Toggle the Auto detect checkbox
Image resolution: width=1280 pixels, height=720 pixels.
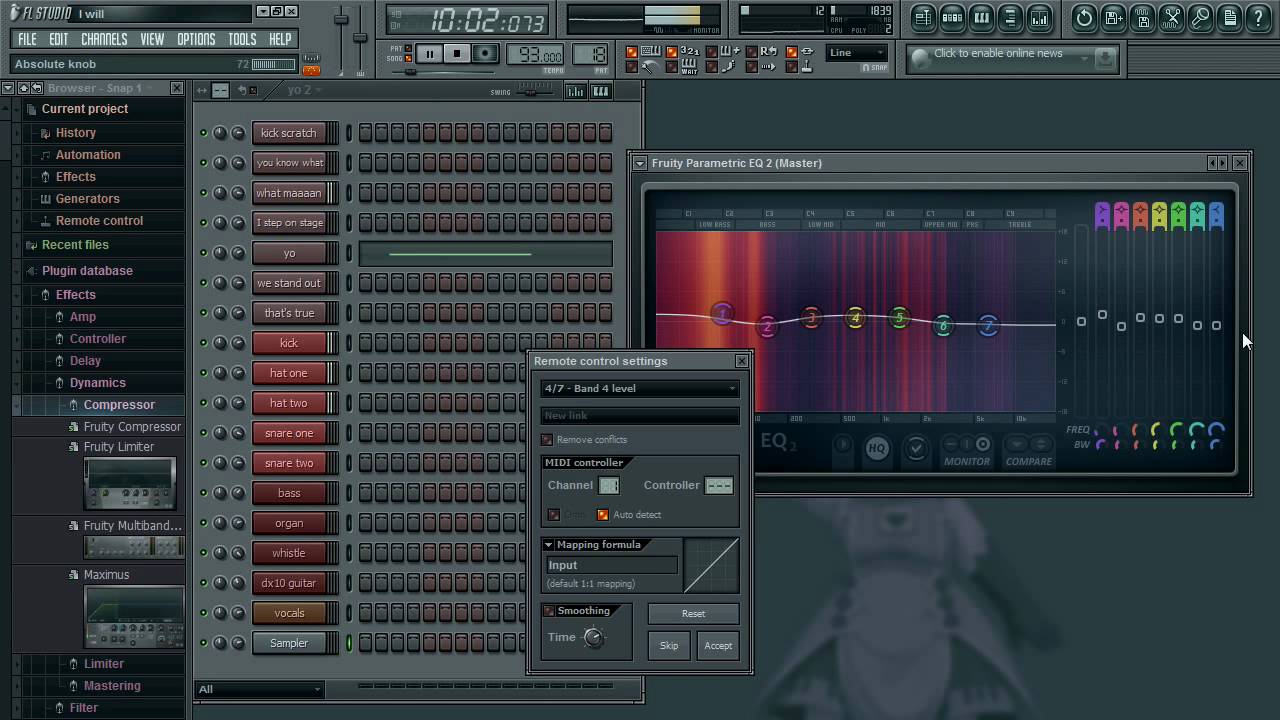click(x=602, y=515)
